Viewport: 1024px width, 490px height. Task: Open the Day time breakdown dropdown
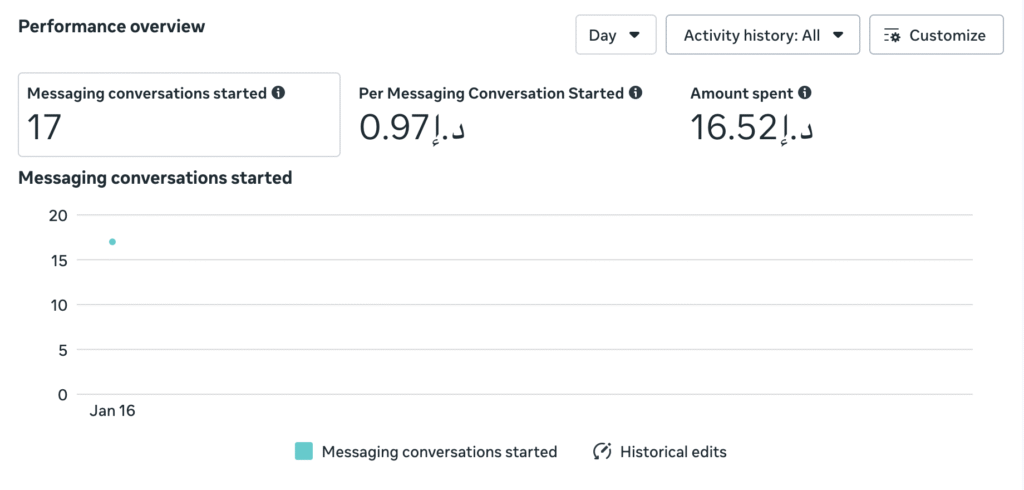[x=615, y=35]
